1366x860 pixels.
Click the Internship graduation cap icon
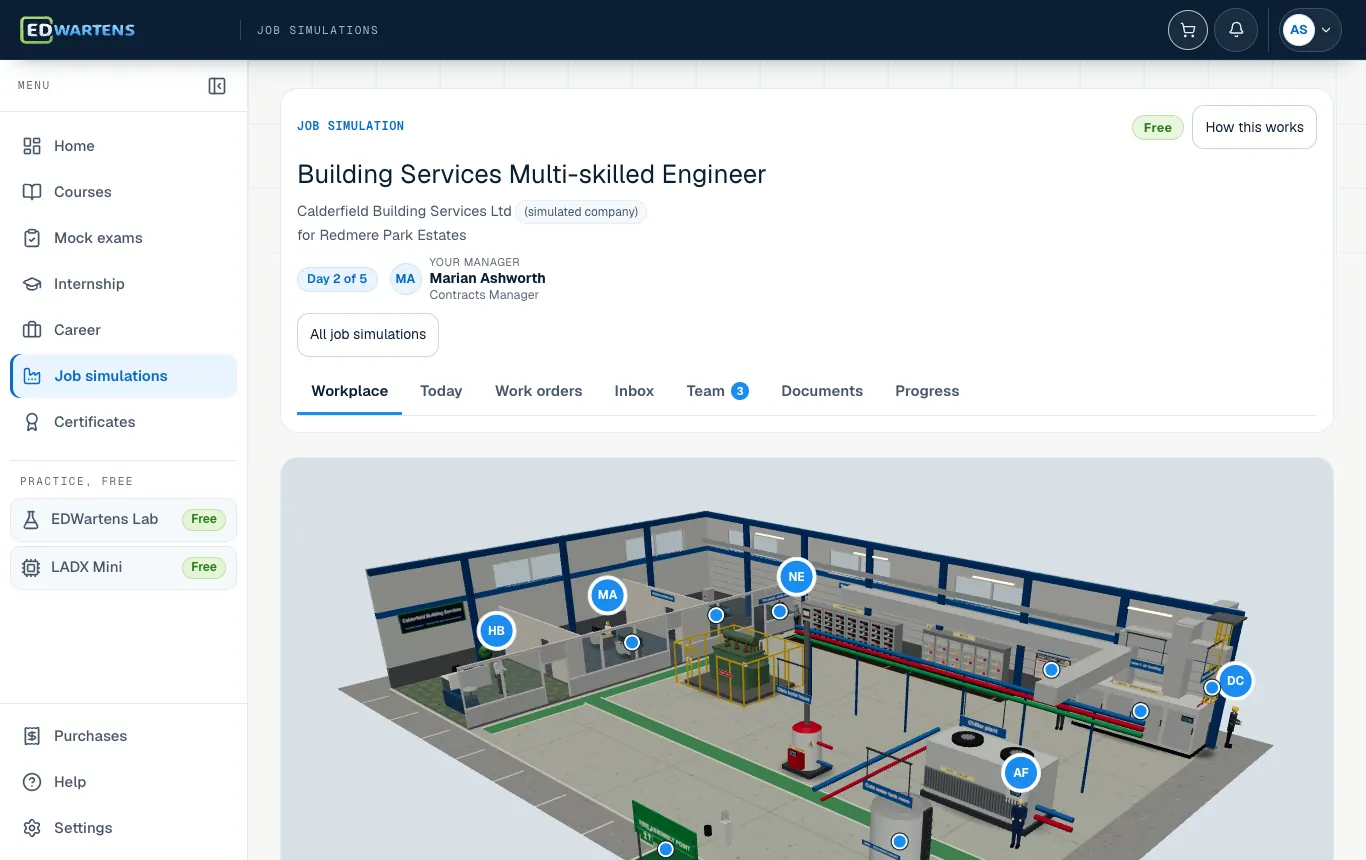[x=32, y=284]
